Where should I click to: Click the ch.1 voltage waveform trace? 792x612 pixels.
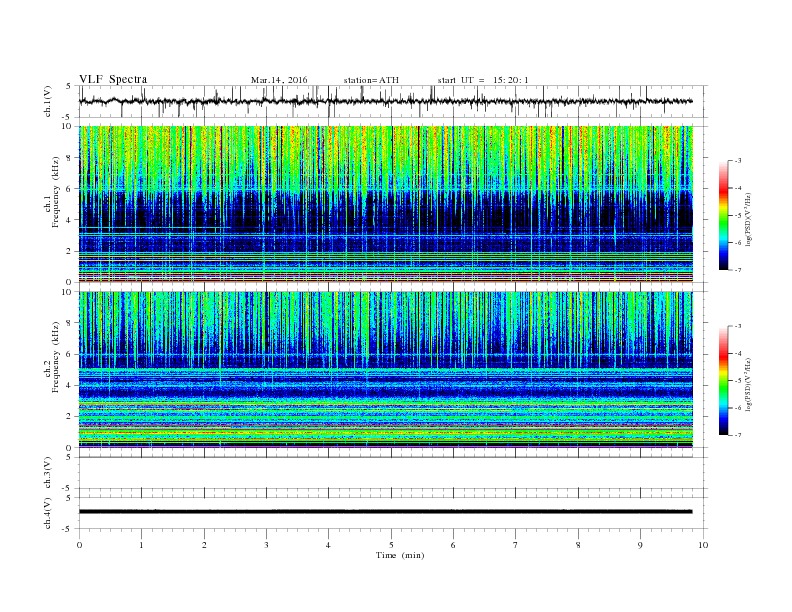tap(385, 101)
